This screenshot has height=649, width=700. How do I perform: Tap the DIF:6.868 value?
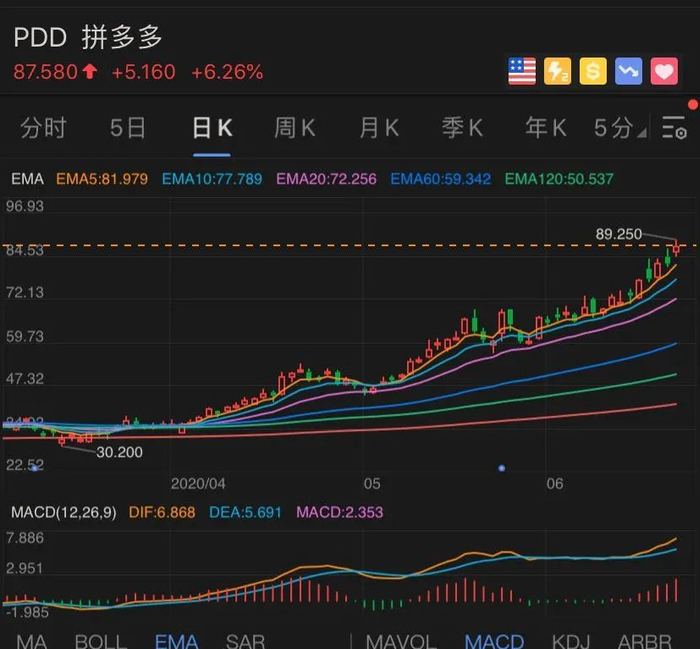click(162, 512)
